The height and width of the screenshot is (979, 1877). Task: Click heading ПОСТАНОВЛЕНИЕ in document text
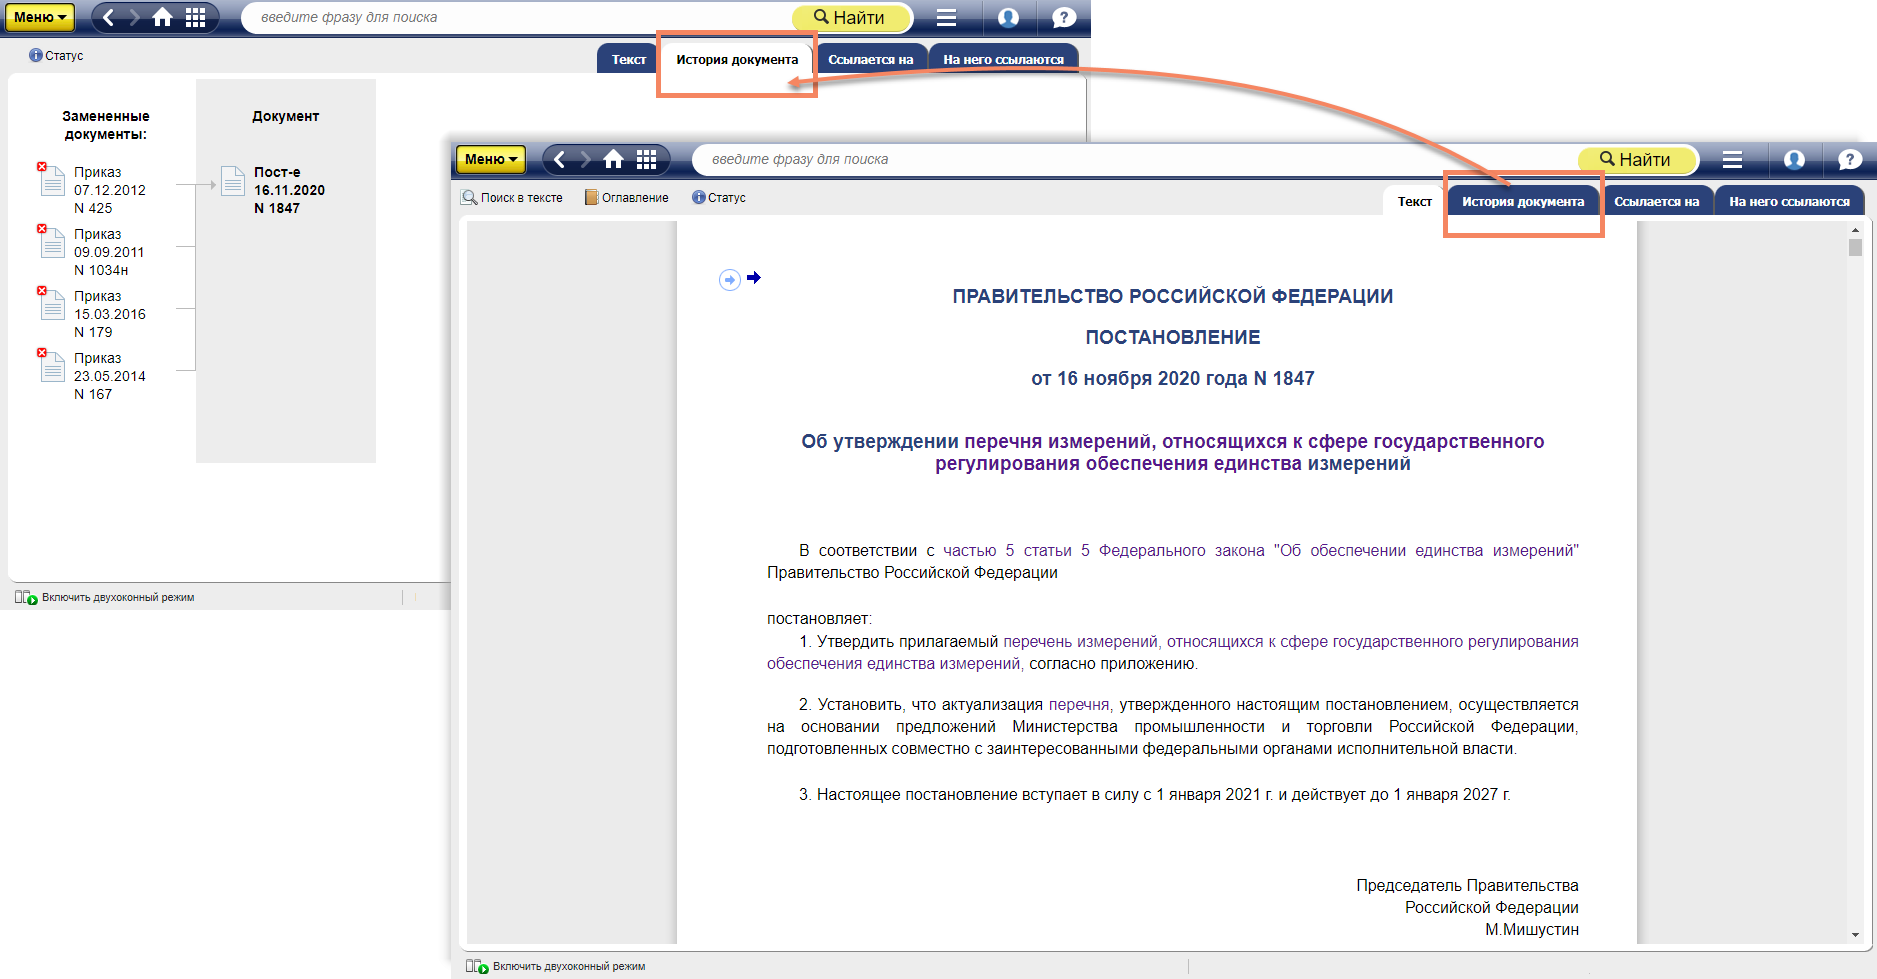click(1173, 337)
